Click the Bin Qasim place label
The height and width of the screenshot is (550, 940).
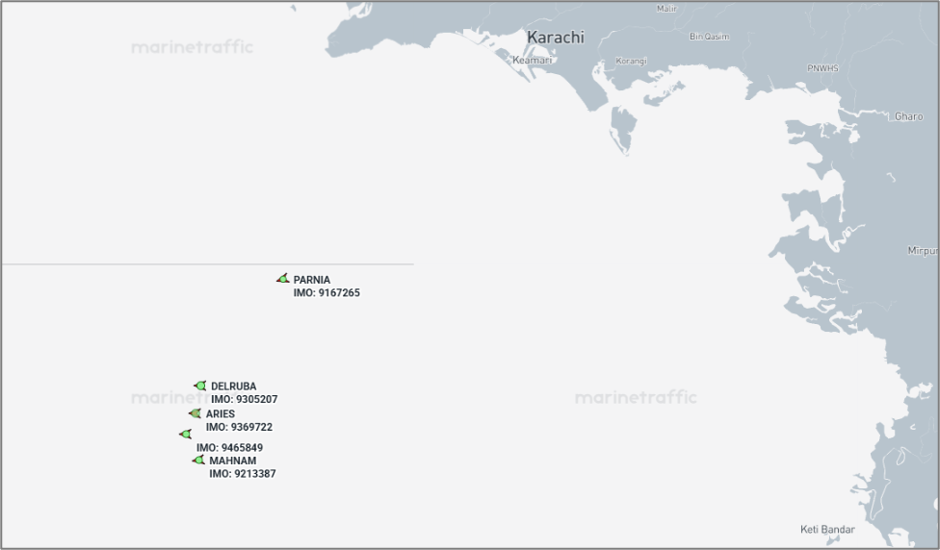coord(709,37)
